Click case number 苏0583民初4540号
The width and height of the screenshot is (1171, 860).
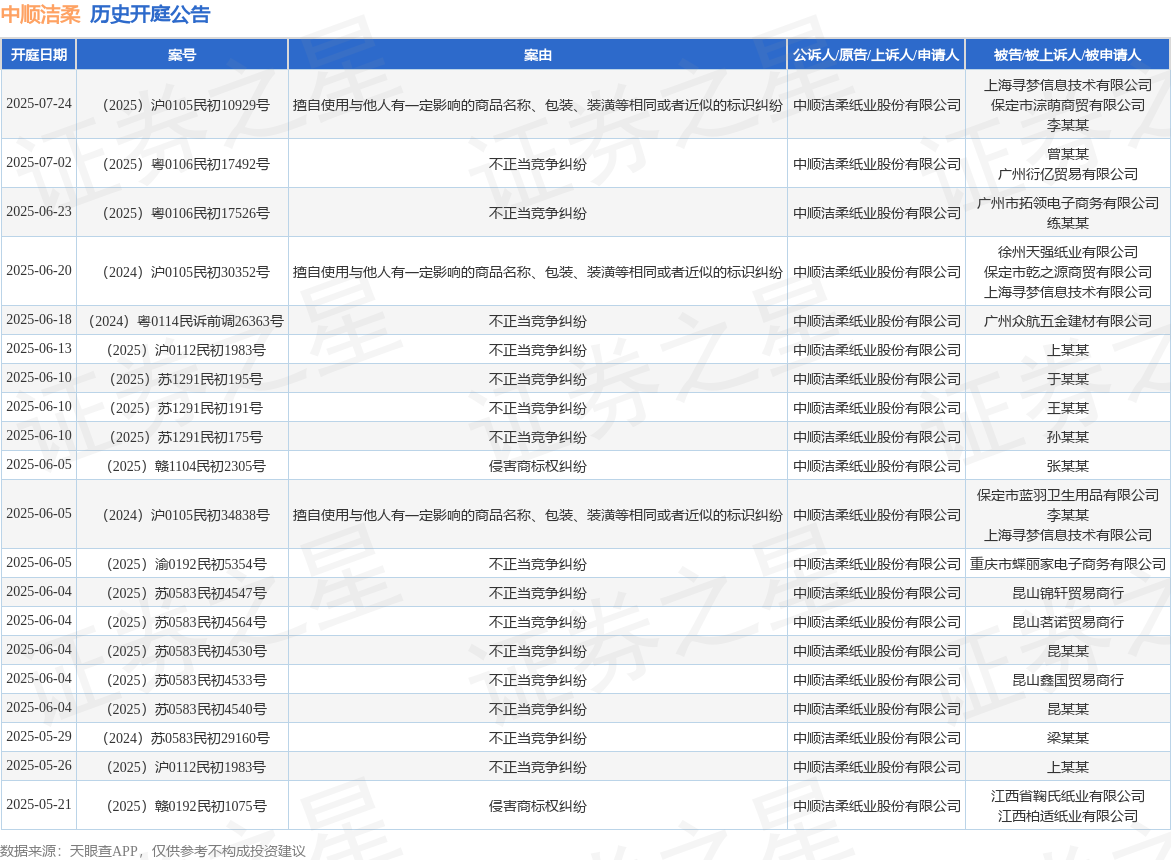click(x=186, y=710)
